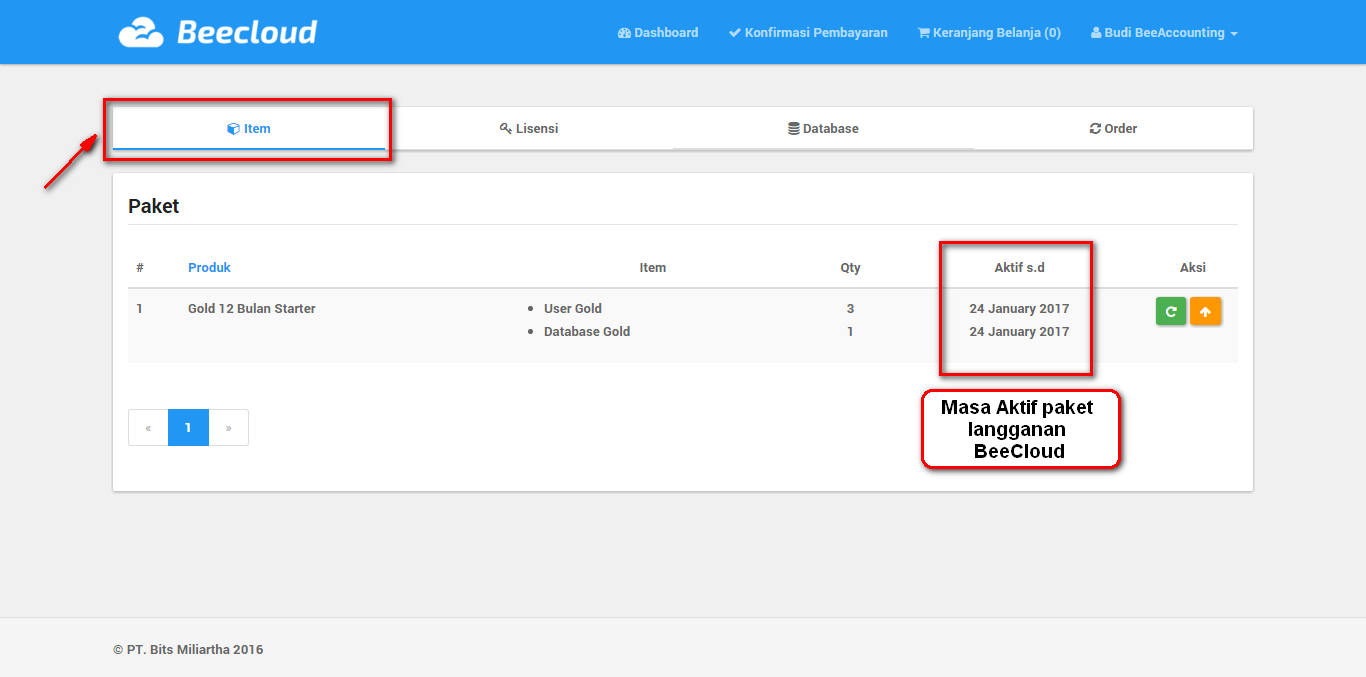This screenshot has width=1366, height=677.
Task: Click the green renew refresh icon
Action: 1171,312
